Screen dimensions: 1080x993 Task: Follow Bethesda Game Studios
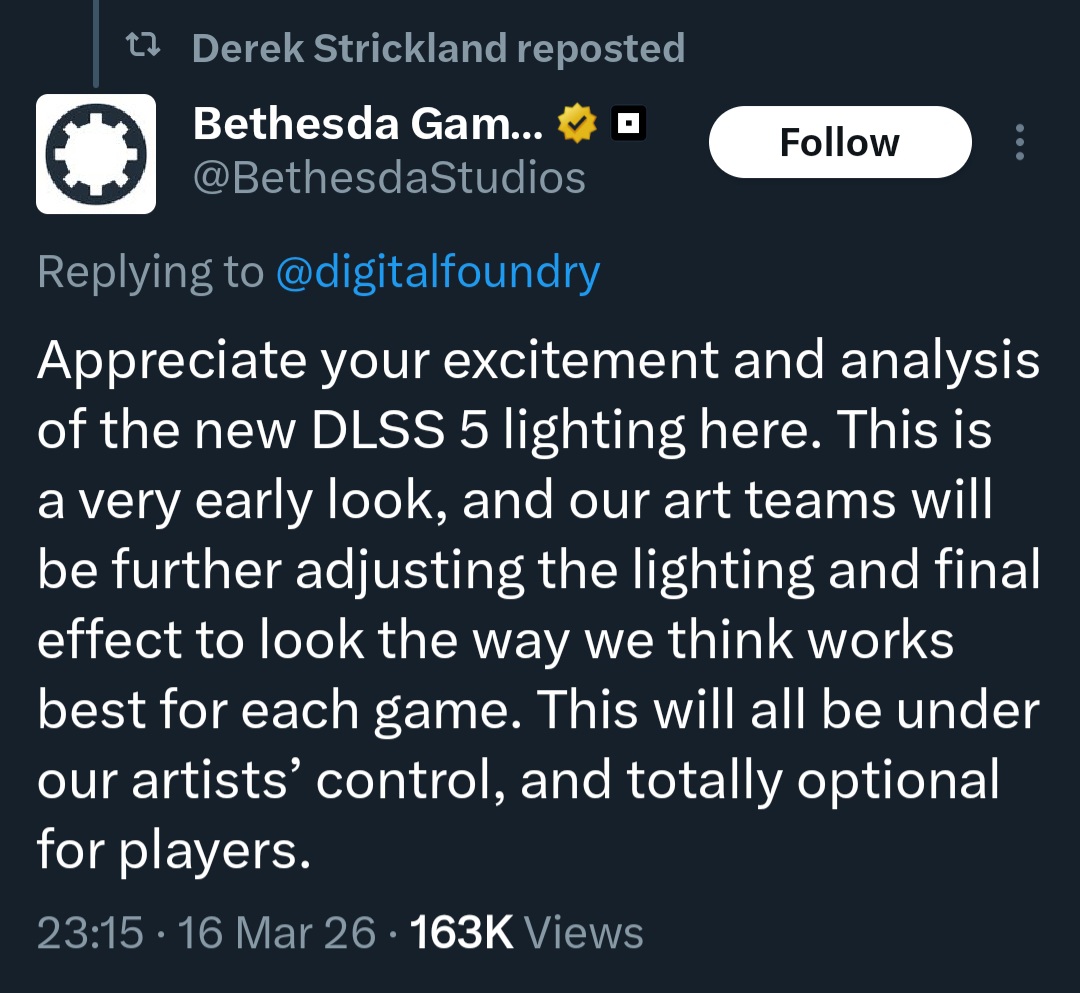(839, 142)
